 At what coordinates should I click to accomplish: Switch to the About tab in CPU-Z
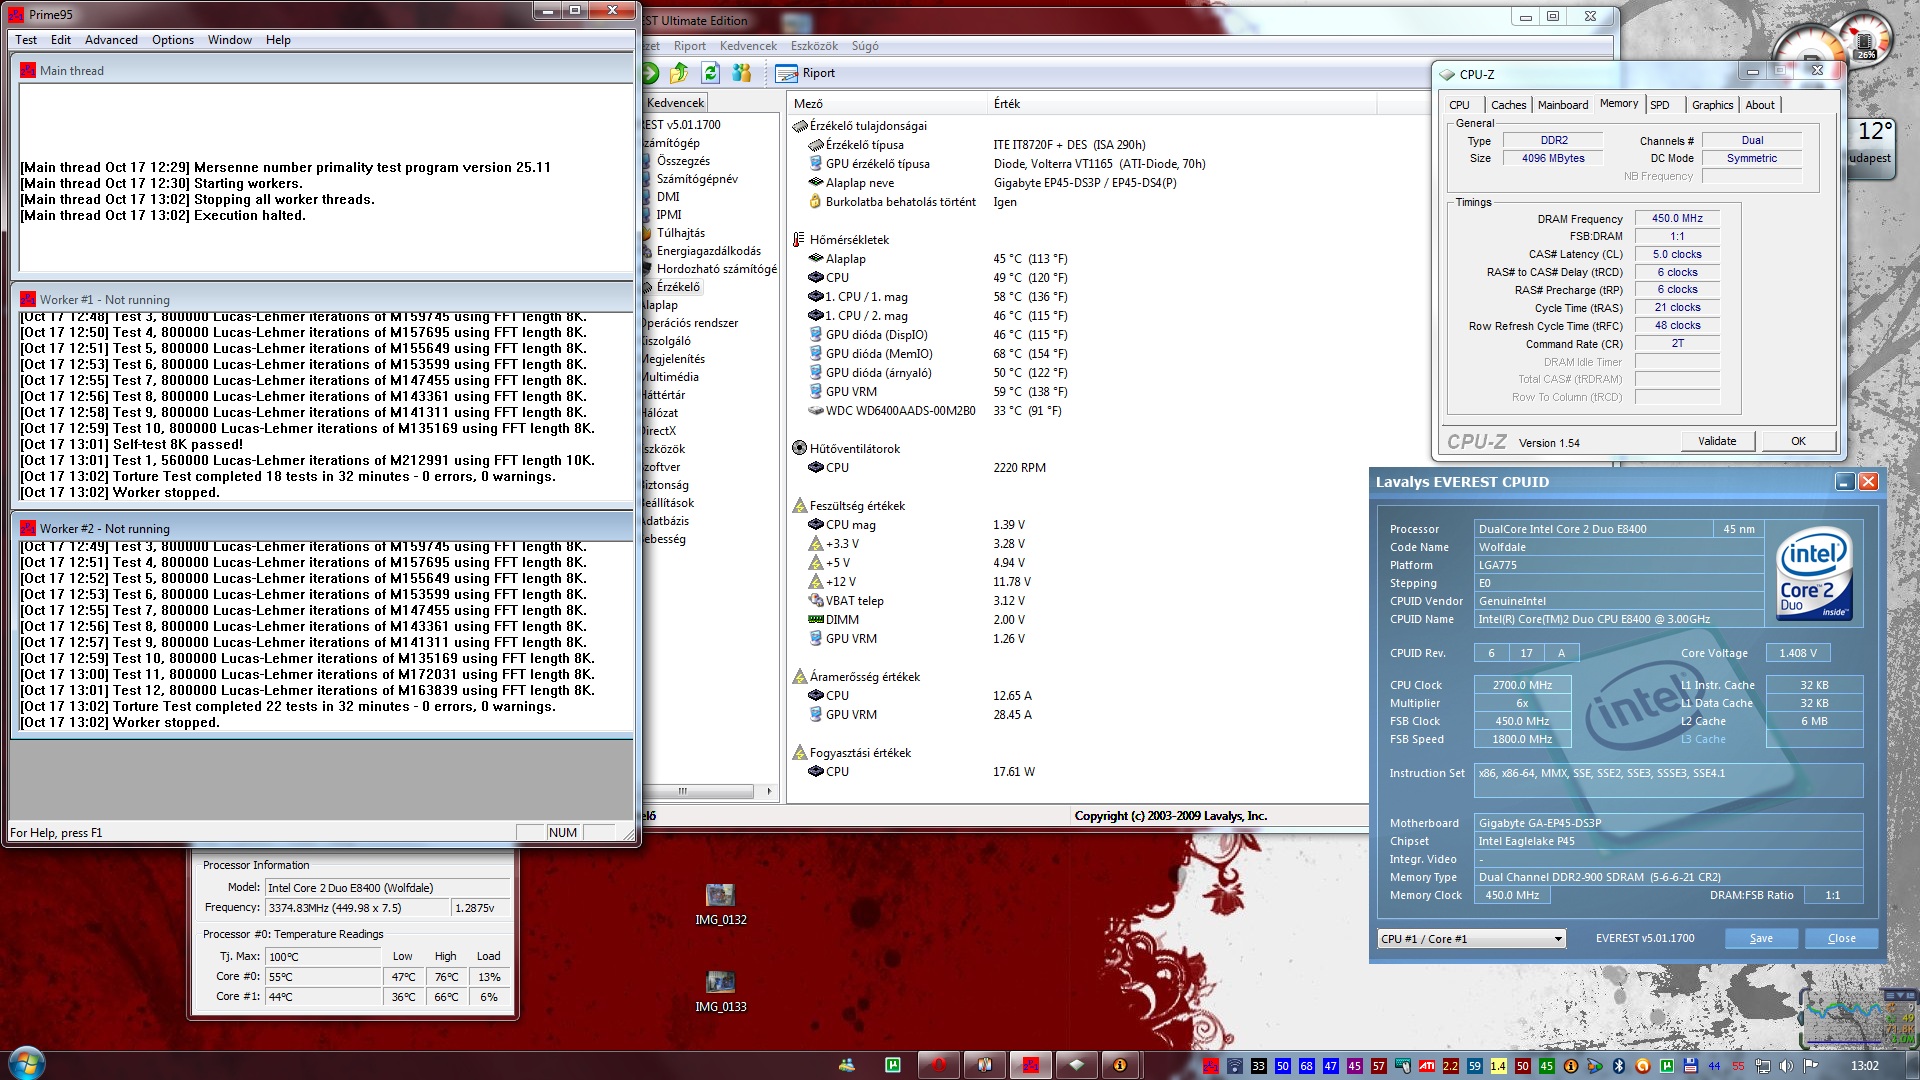click(x=1760, y=105)
